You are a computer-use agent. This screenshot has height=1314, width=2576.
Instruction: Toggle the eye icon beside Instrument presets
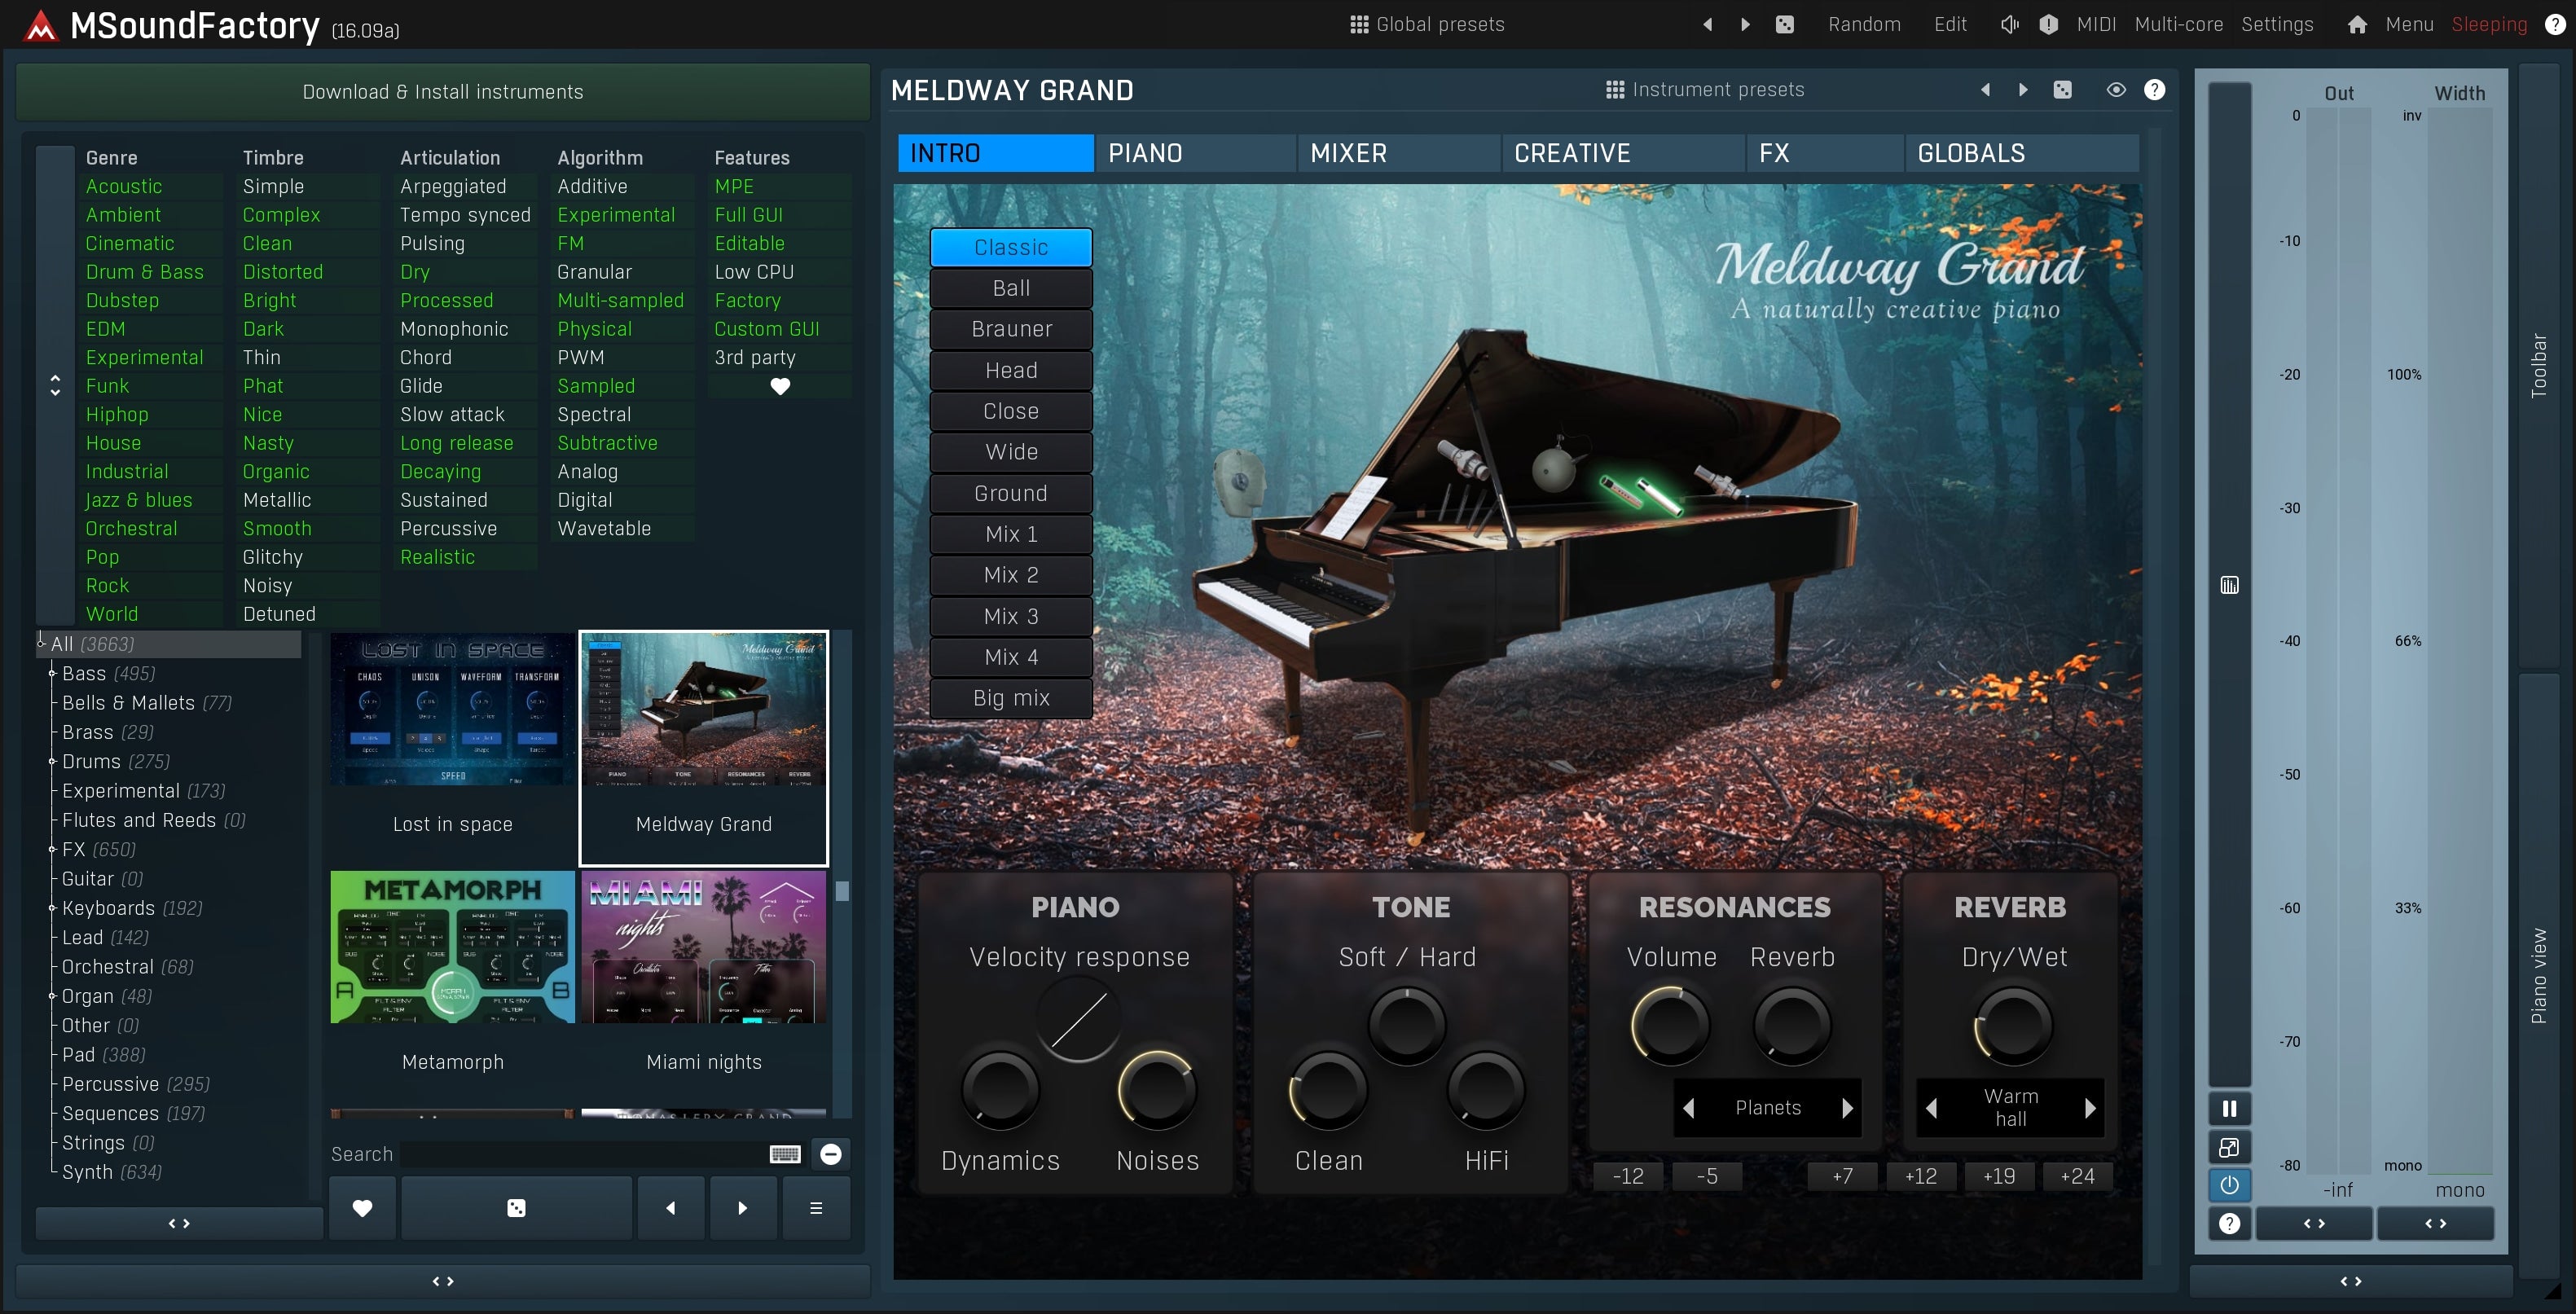[2116, 90]
